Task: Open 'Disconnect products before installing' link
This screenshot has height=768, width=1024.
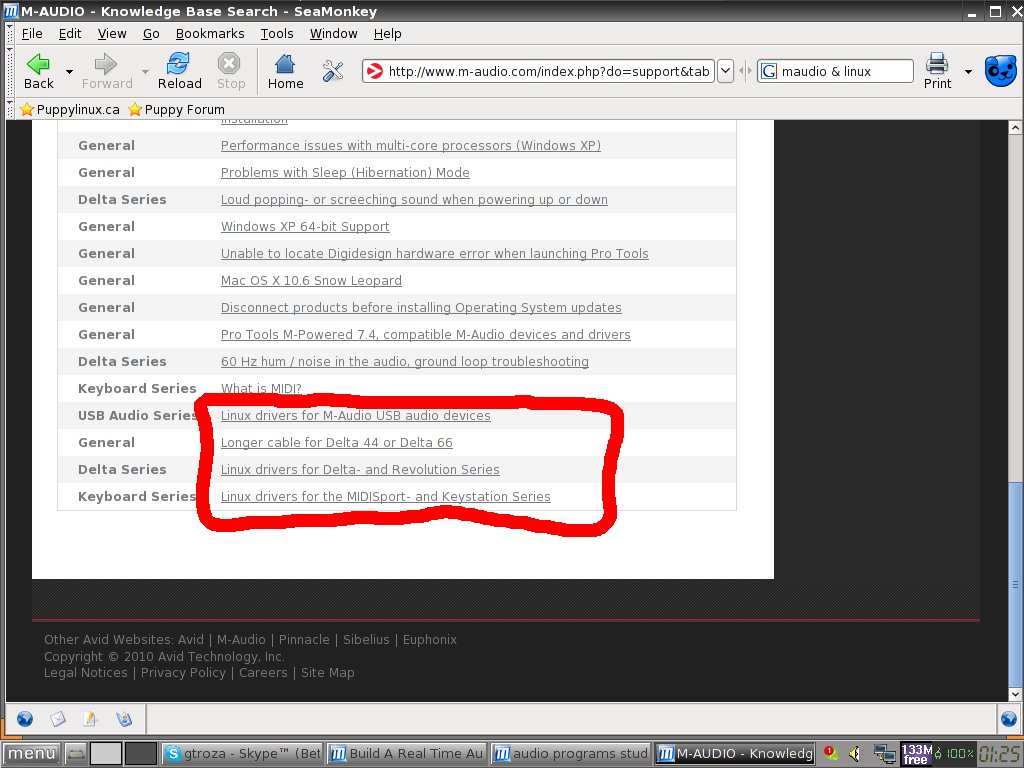Action: (x=421, y=308)
